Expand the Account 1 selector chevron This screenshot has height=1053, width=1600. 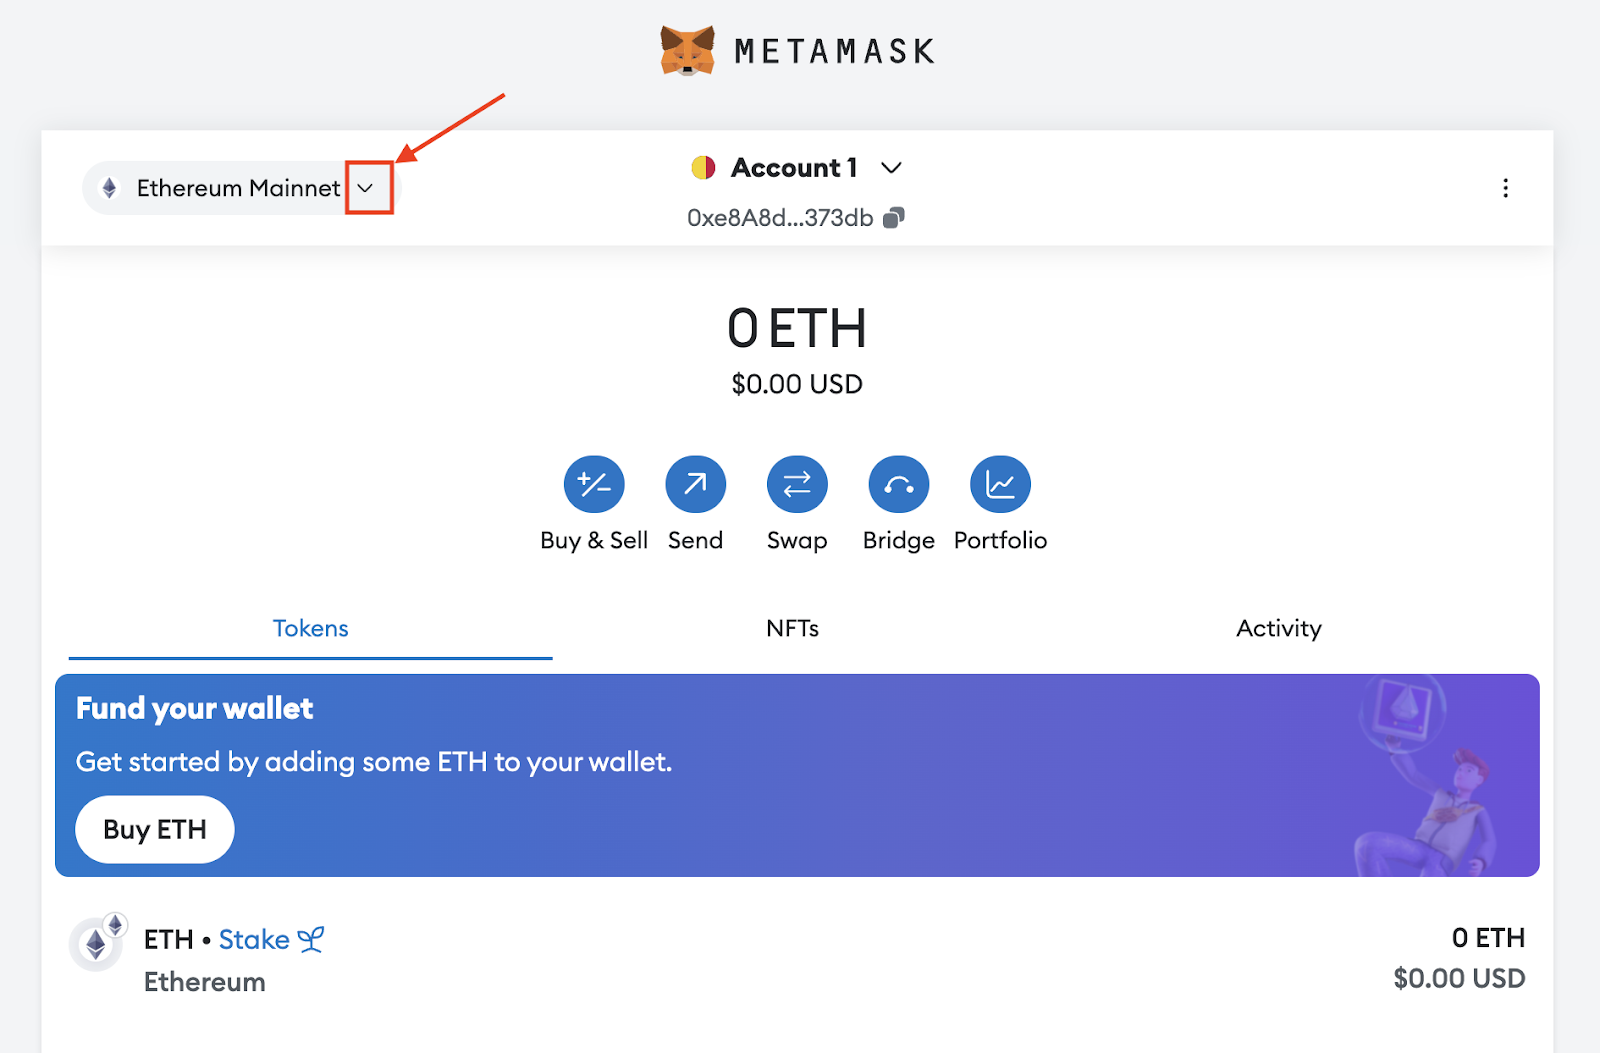pyautogui.click(x=891, y=168)
